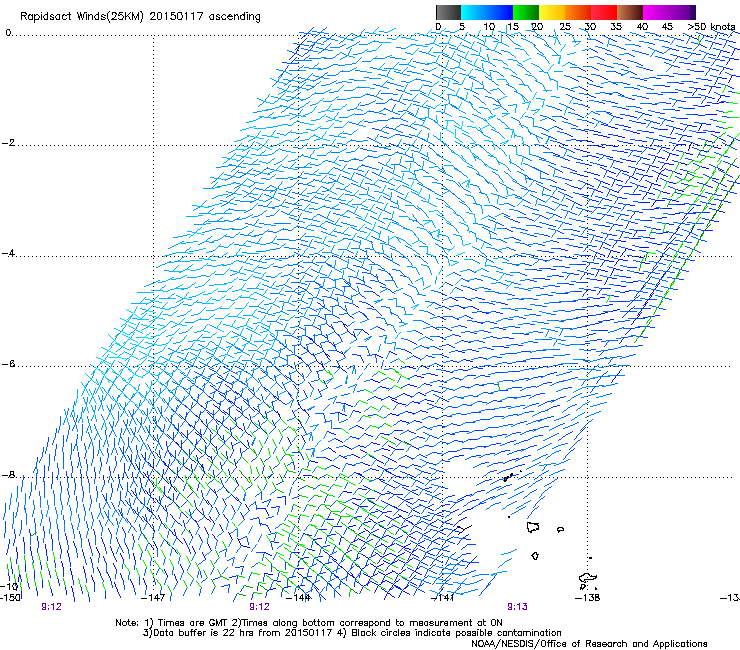
Task: Select the '-2' latitude axis label
Action: (8, 143)
